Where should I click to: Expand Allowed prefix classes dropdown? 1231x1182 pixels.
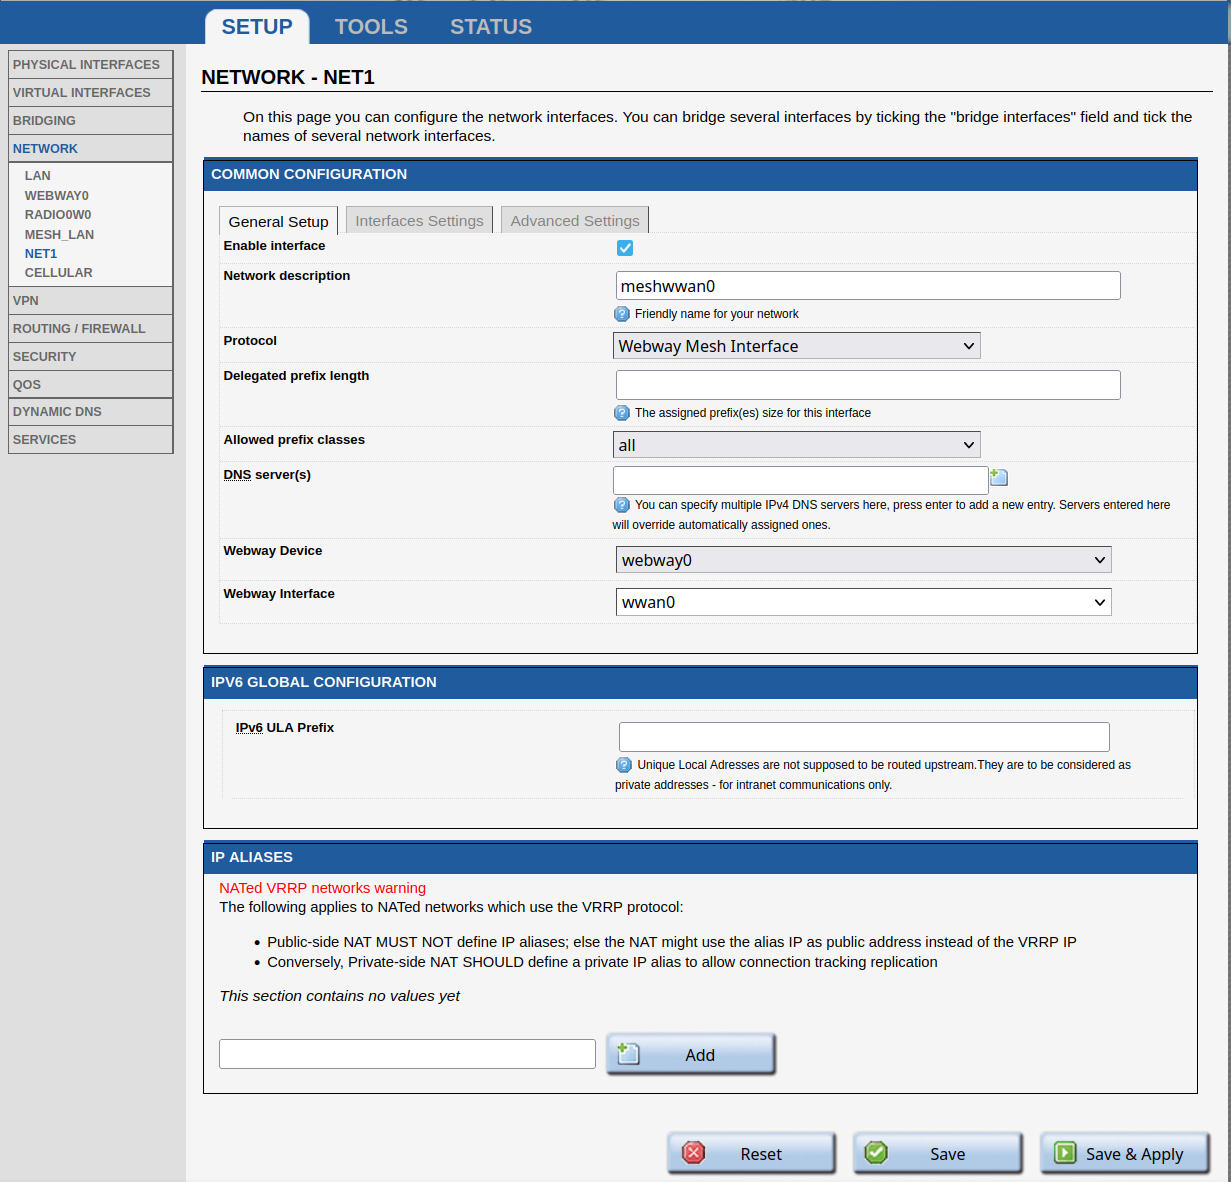796,445
